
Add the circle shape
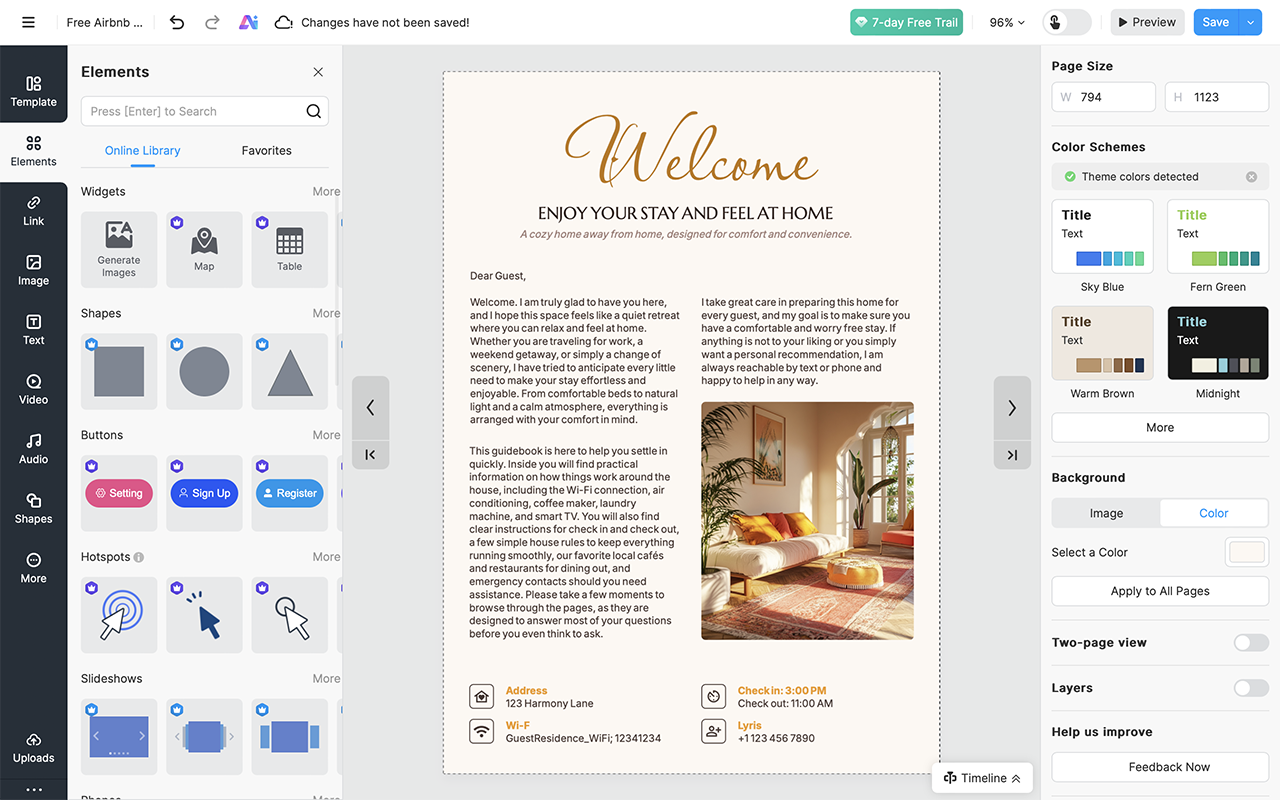pyautogui.click(x=204, y=371)
